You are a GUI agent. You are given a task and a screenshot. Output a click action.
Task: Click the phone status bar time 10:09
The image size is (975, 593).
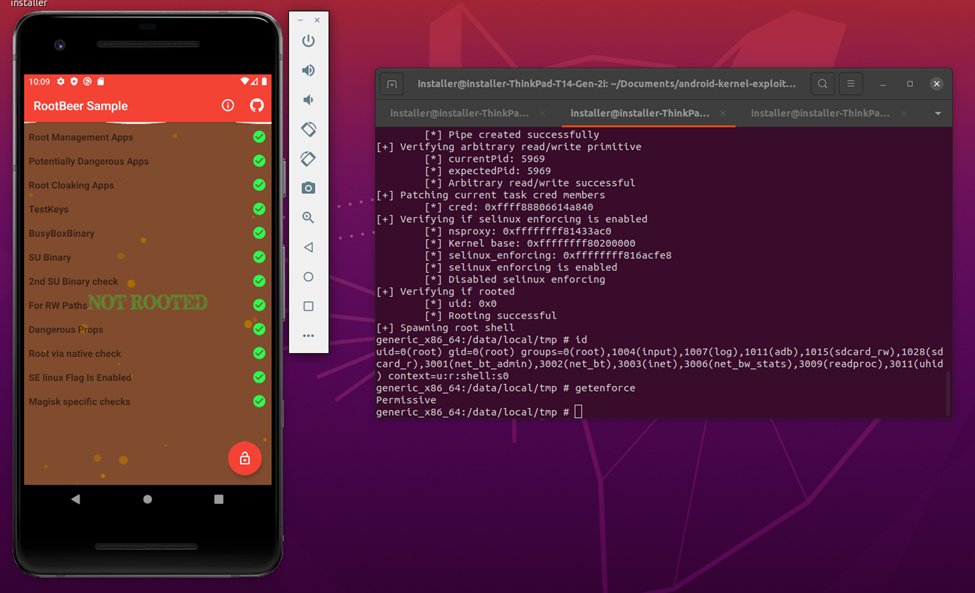click(x=39, y=81)
